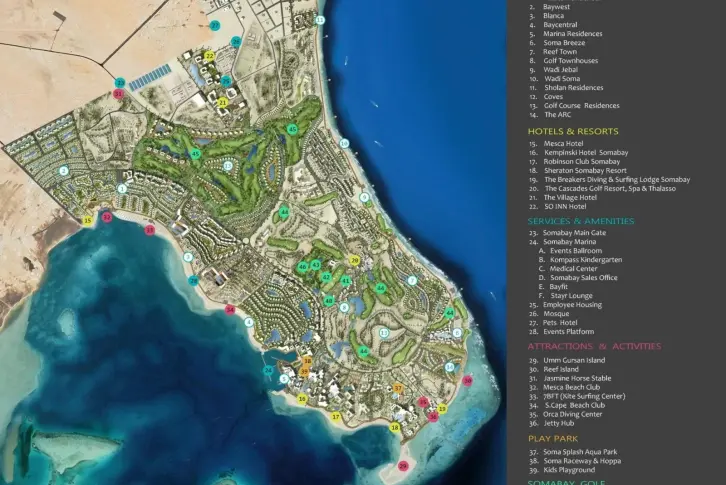Click marker 10 for Wadi Soma on coast
Image resolution: width=726 pixels, height=485 pixels.
[344, 143]
